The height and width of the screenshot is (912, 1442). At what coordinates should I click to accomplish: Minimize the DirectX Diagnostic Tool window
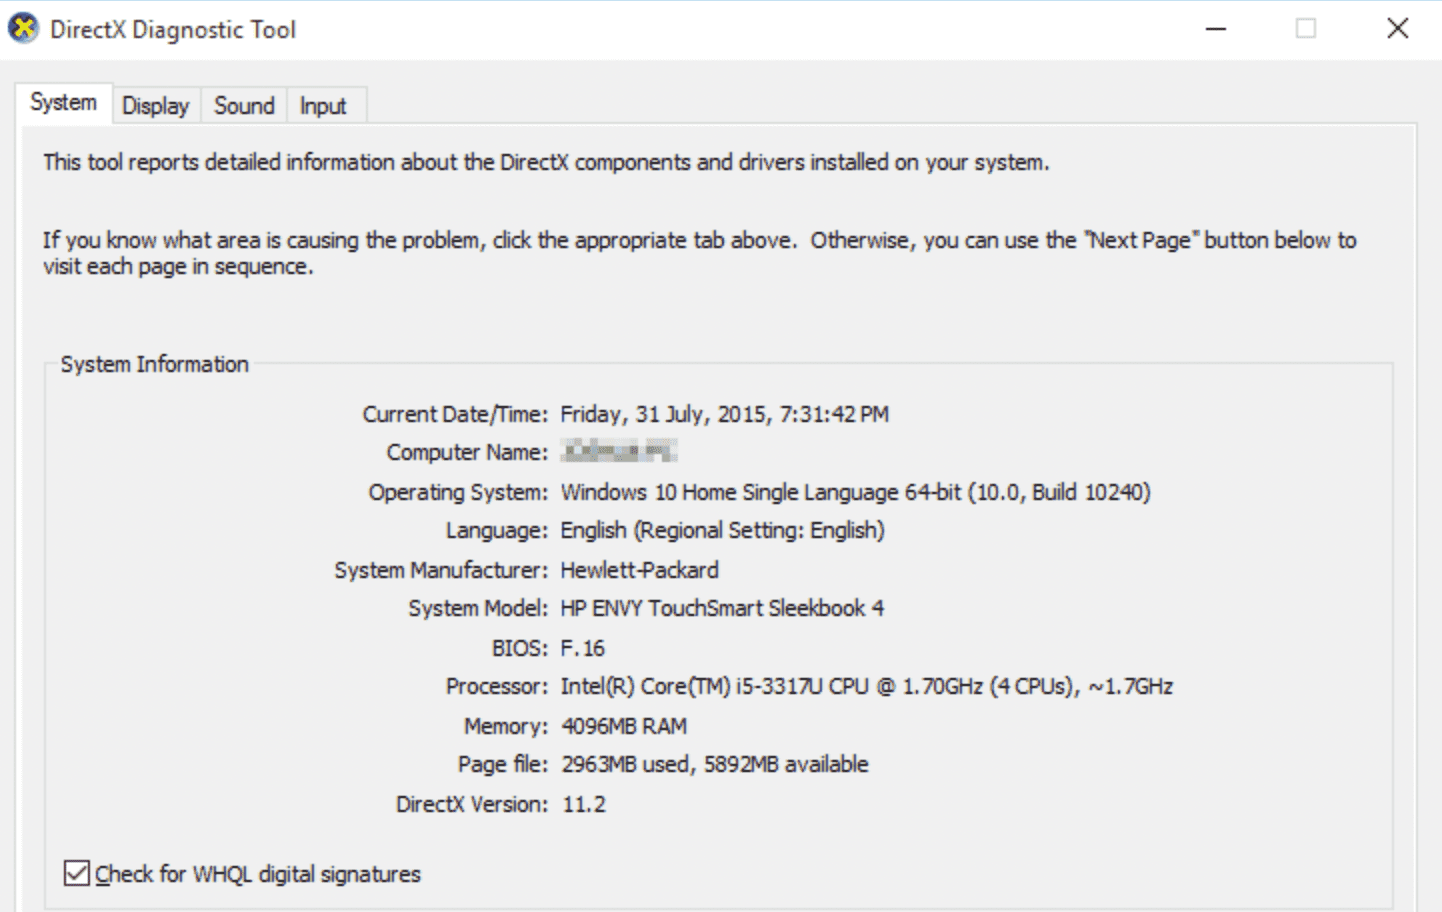click(1216, 29)
